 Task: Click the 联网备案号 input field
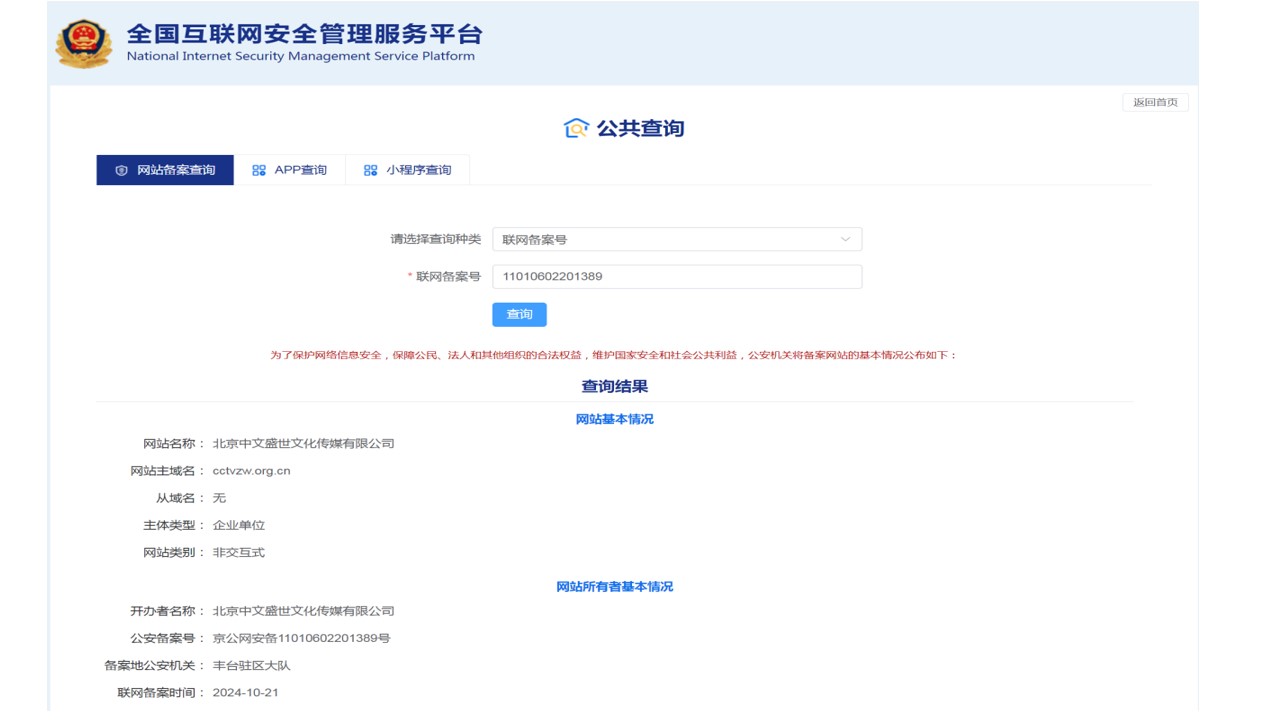(676, 277)
